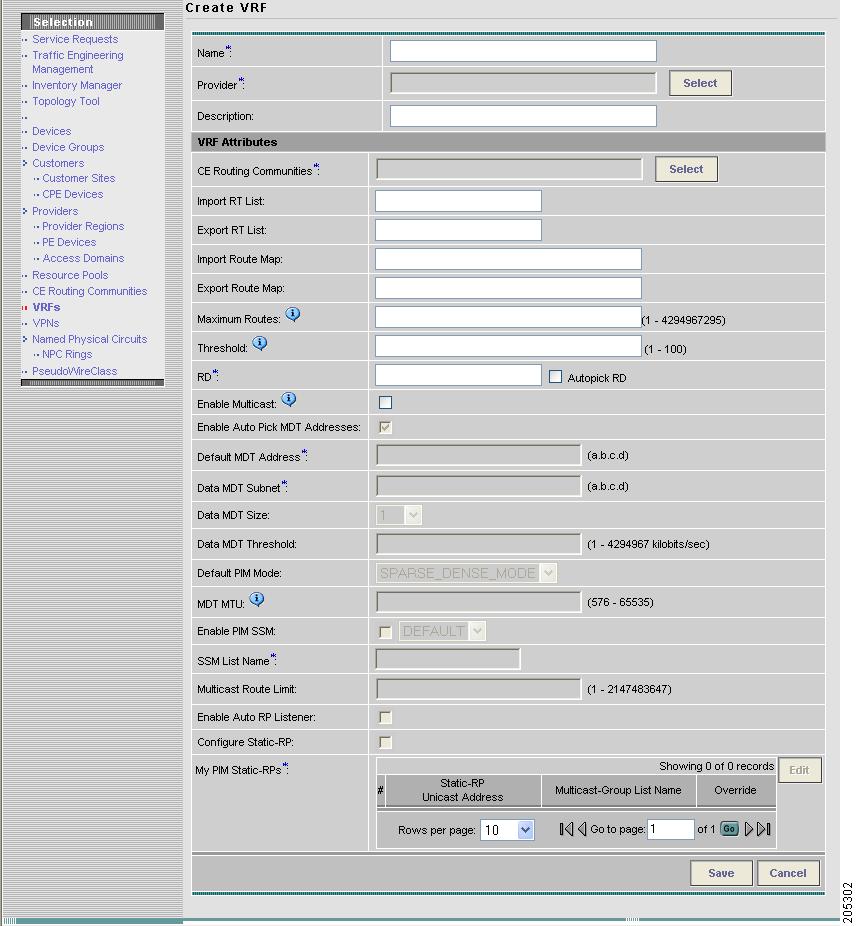Click Select button for CE Routing Communities

(x=686, y=169)
